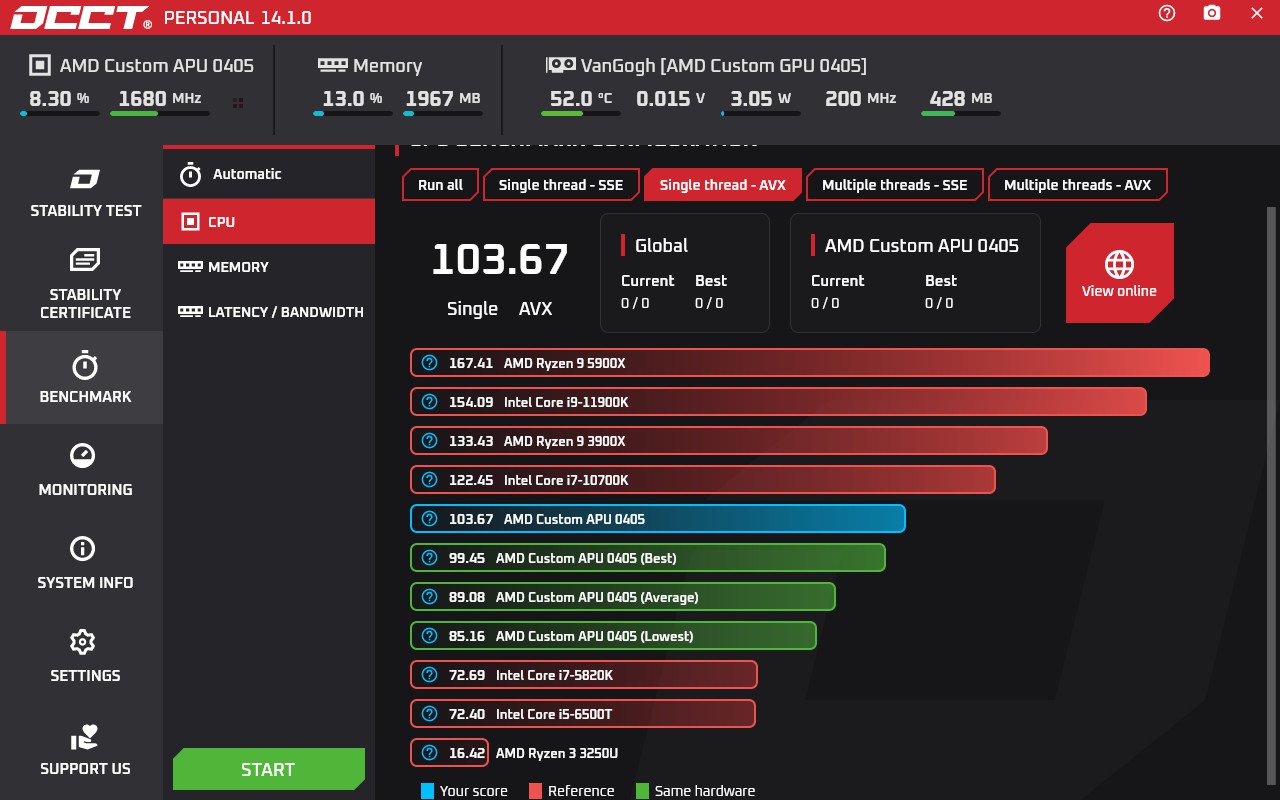Image resolution: width=1280 pixels, height=800 pixels.
Task: Select the CPU benchmark menu item
Action: click(269, 221)
